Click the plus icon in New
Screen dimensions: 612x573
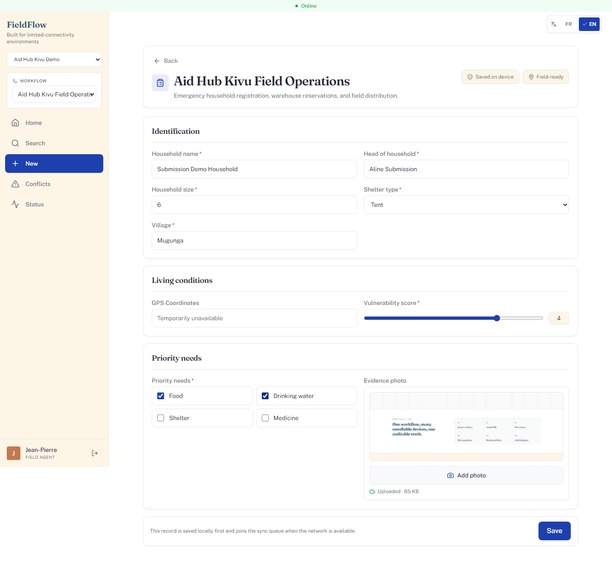coord(15,164)
